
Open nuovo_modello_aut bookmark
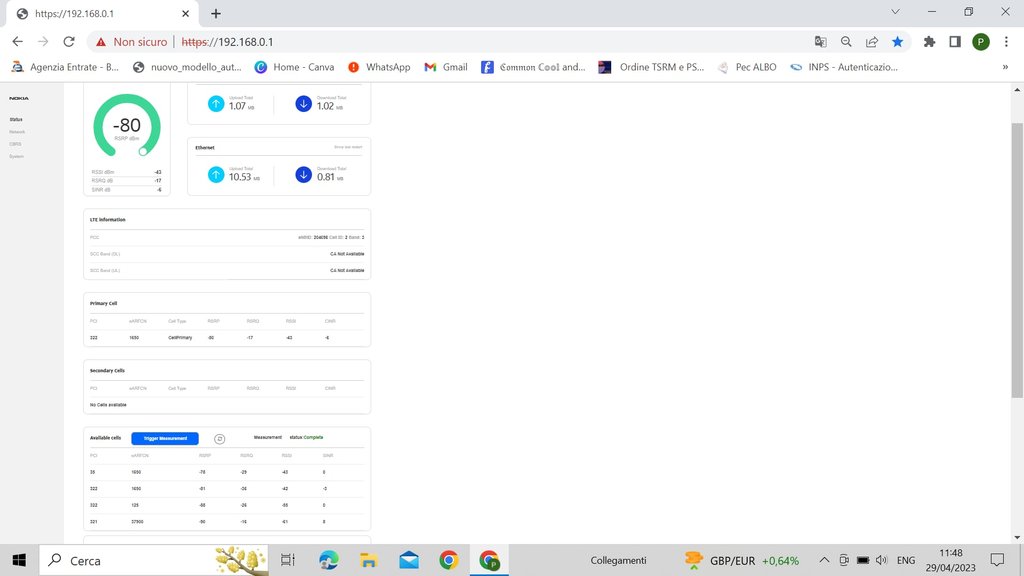(x=187, y=67)
